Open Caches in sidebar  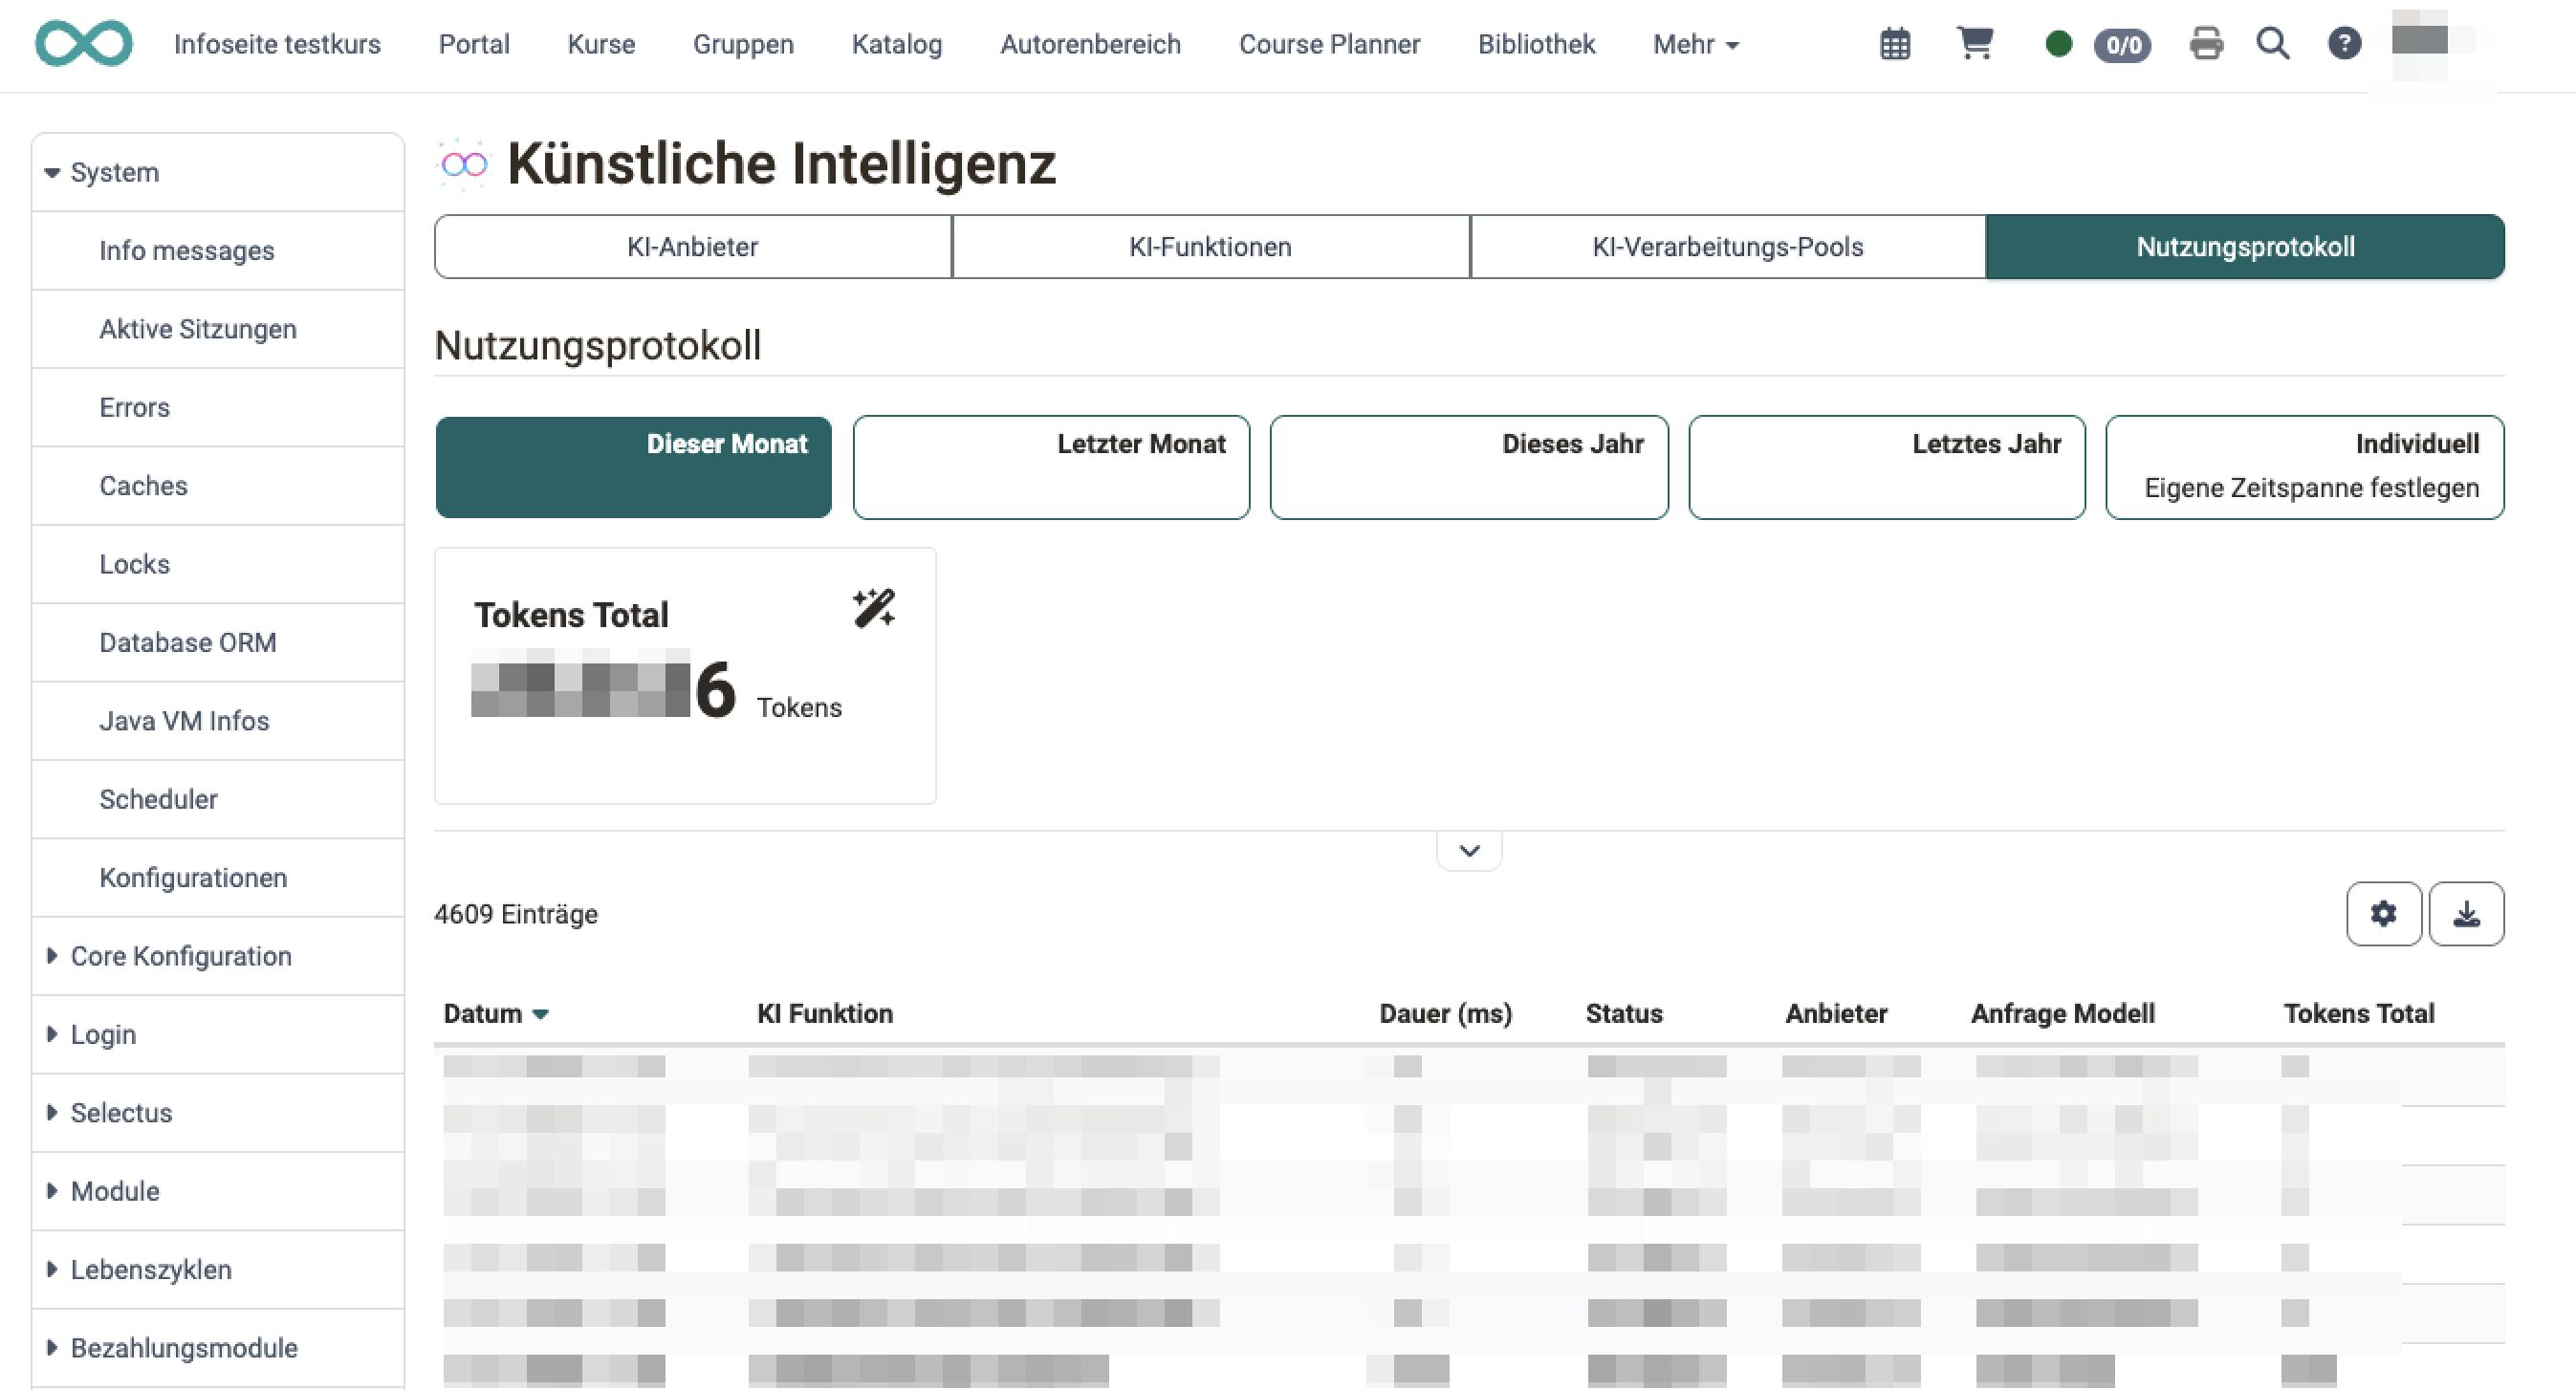[x=218, y=486]
